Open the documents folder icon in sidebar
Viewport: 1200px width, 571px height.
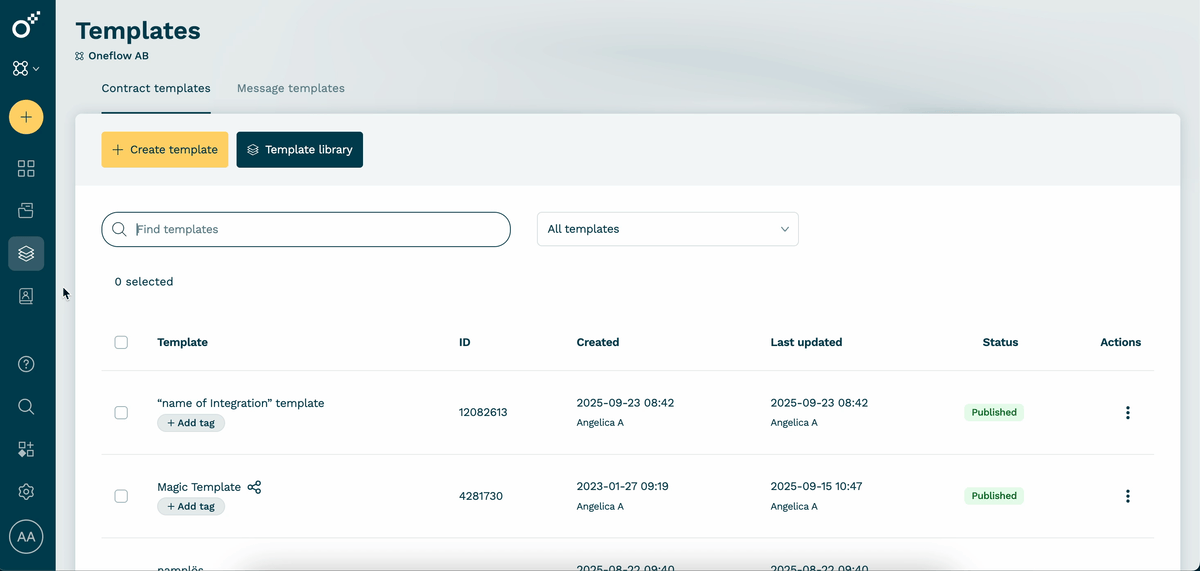(26, 211)
